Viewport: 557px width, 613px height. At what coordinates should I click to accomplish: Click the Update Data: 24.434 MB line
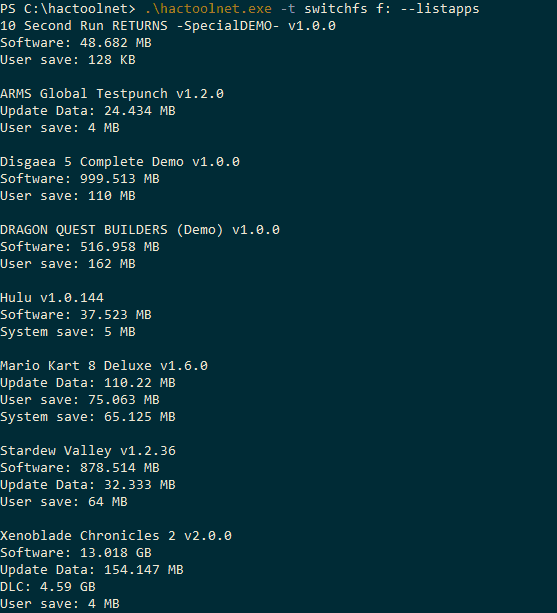click(88, 111)
